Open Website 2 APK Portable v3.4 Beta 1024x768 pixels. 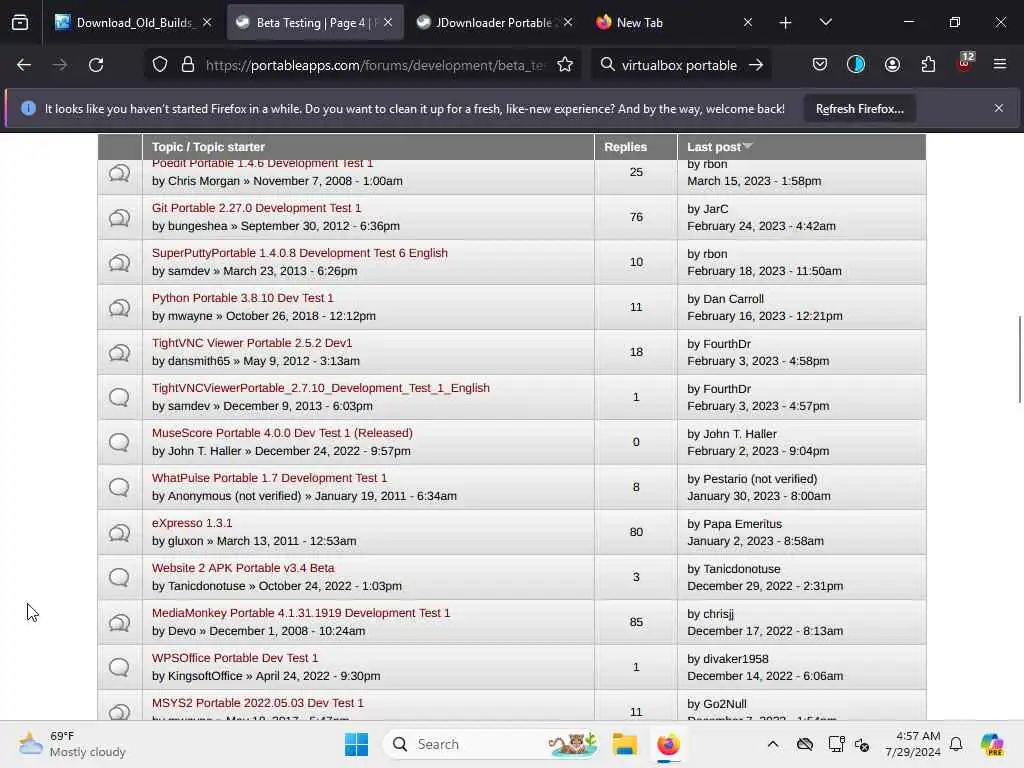pyautogui.click(x=243, y=568)
